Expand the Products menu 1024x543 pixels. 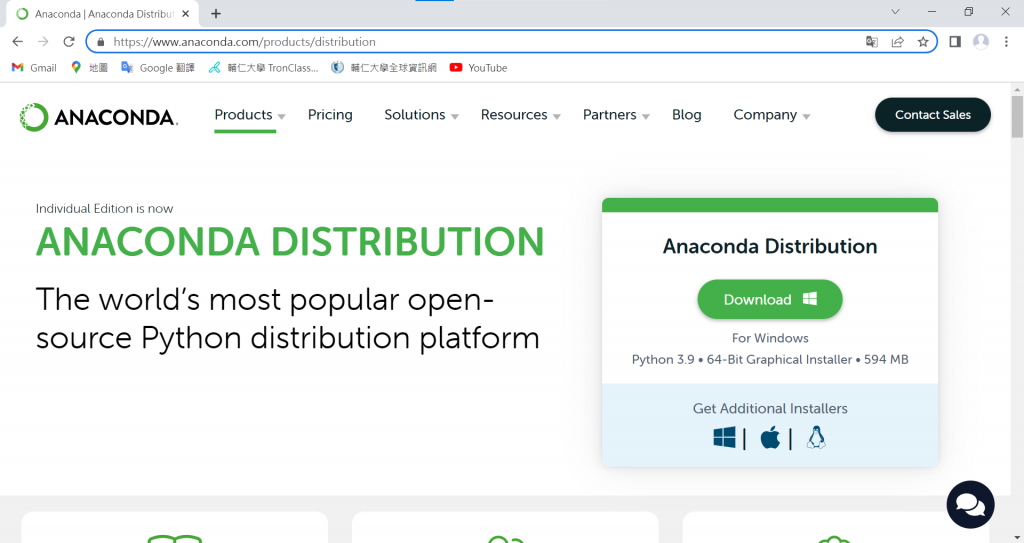point(249,115)
